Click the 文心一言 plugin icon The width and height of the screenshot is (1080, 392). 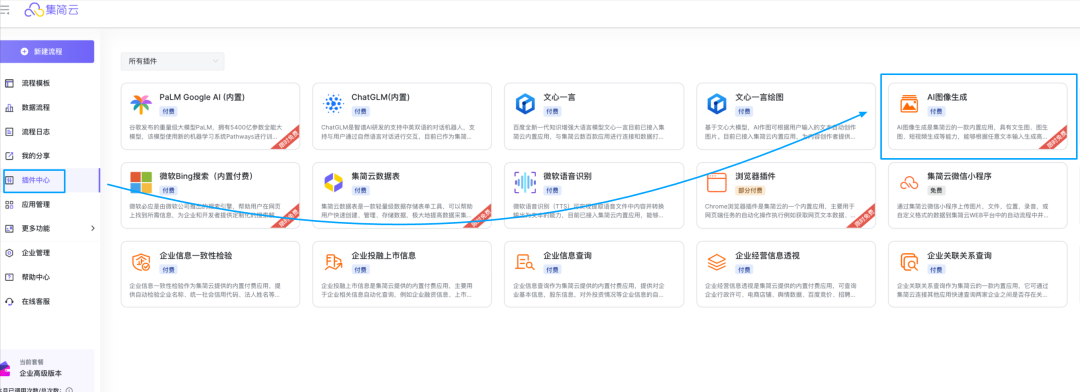(526, 104)
